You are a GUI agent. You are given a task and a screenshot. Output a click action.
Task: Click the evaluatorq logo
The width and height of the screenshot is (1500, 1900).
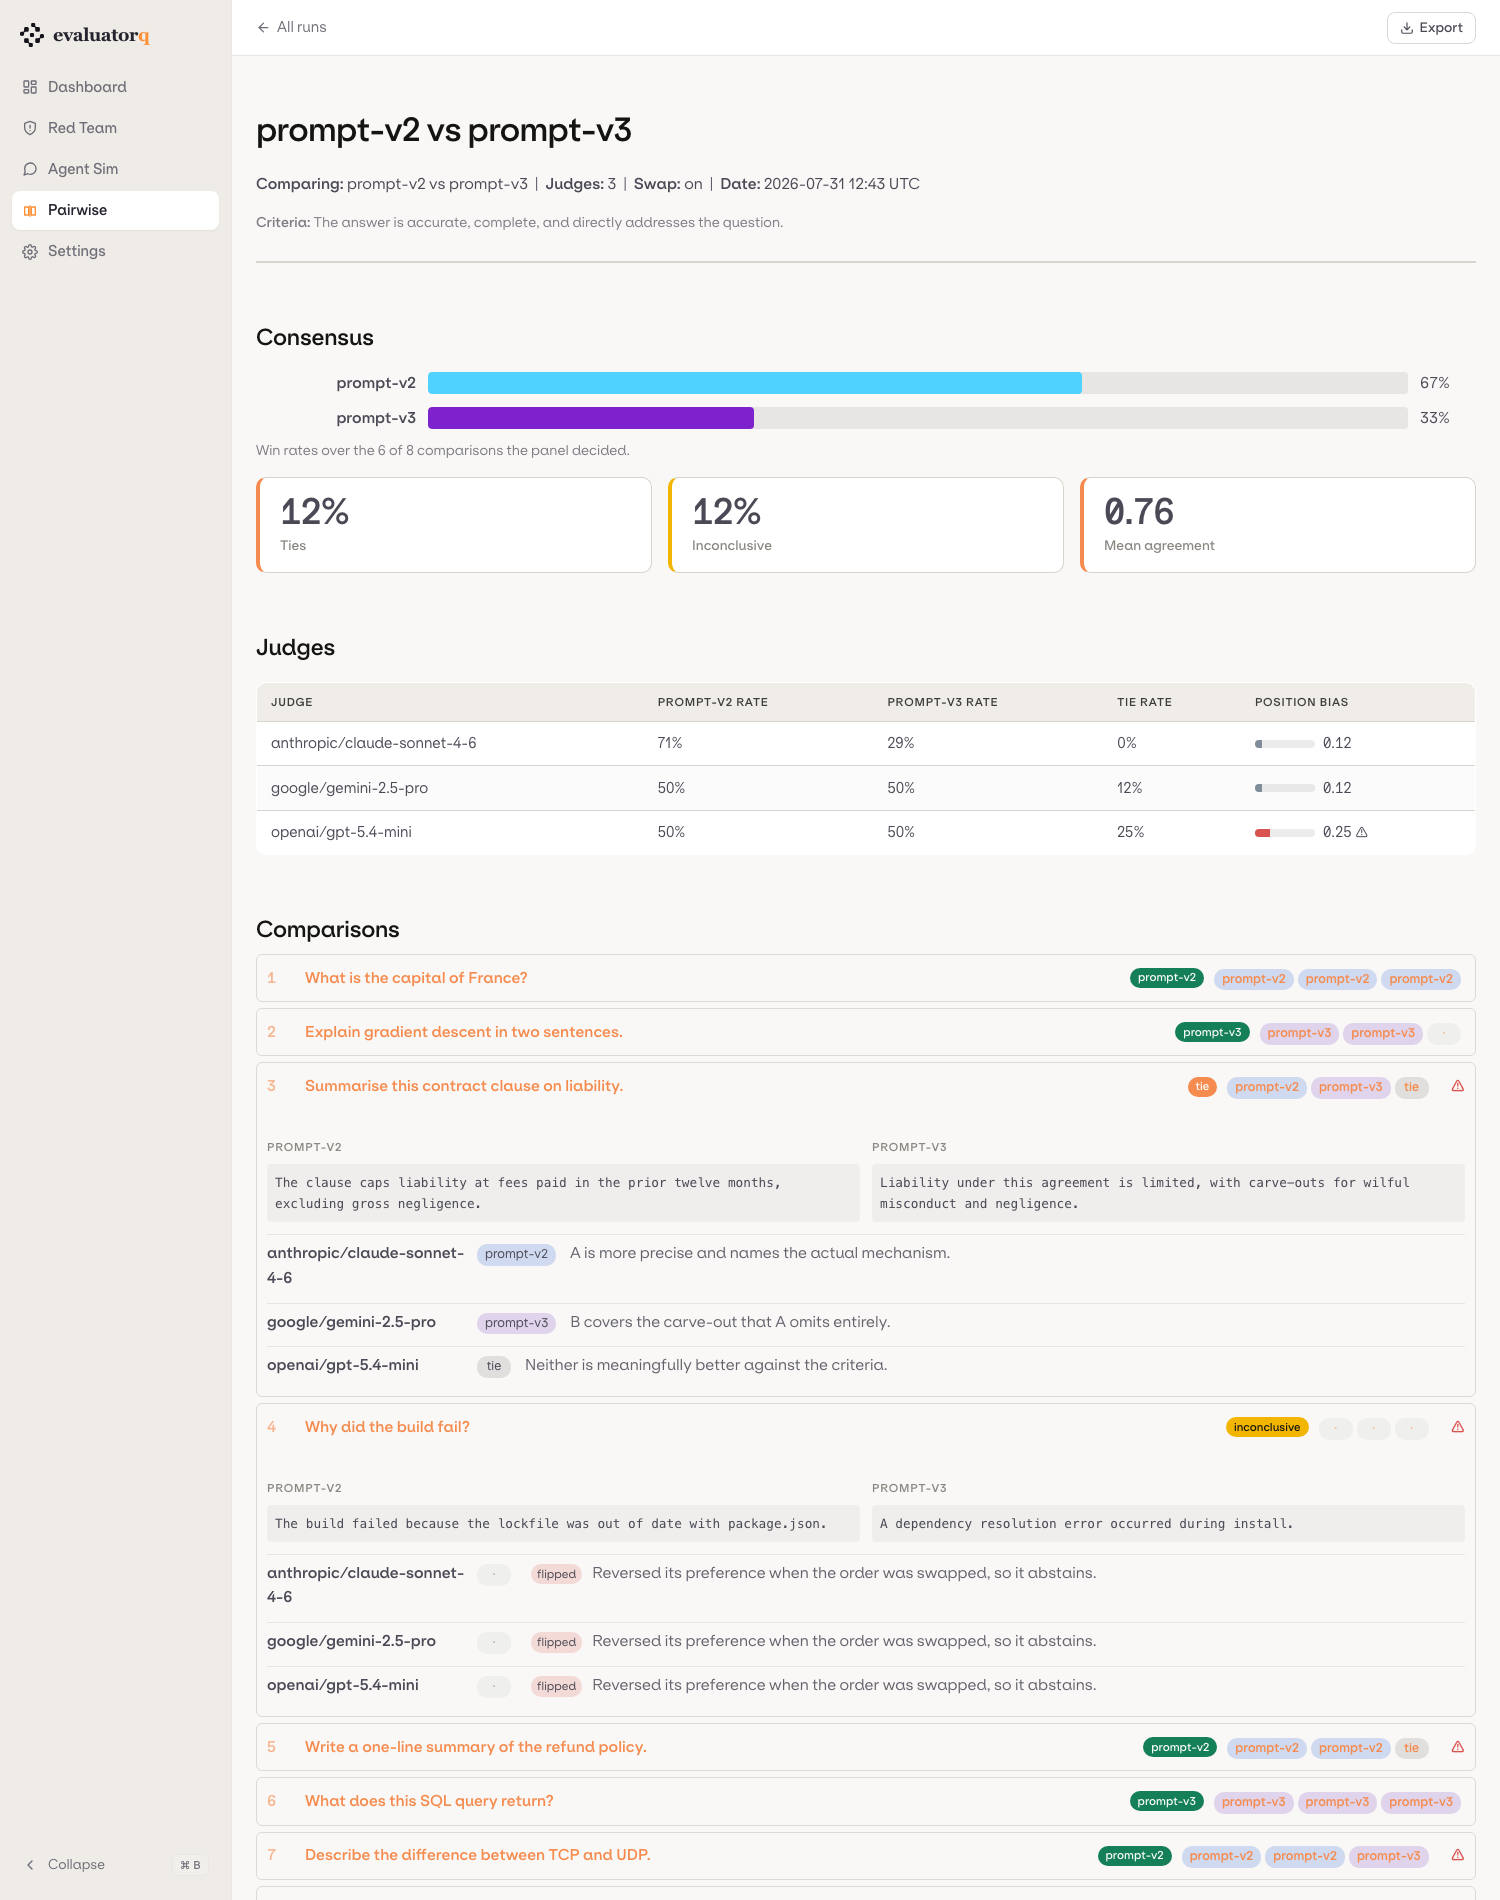pyautogui.click(x=85, y=35)
